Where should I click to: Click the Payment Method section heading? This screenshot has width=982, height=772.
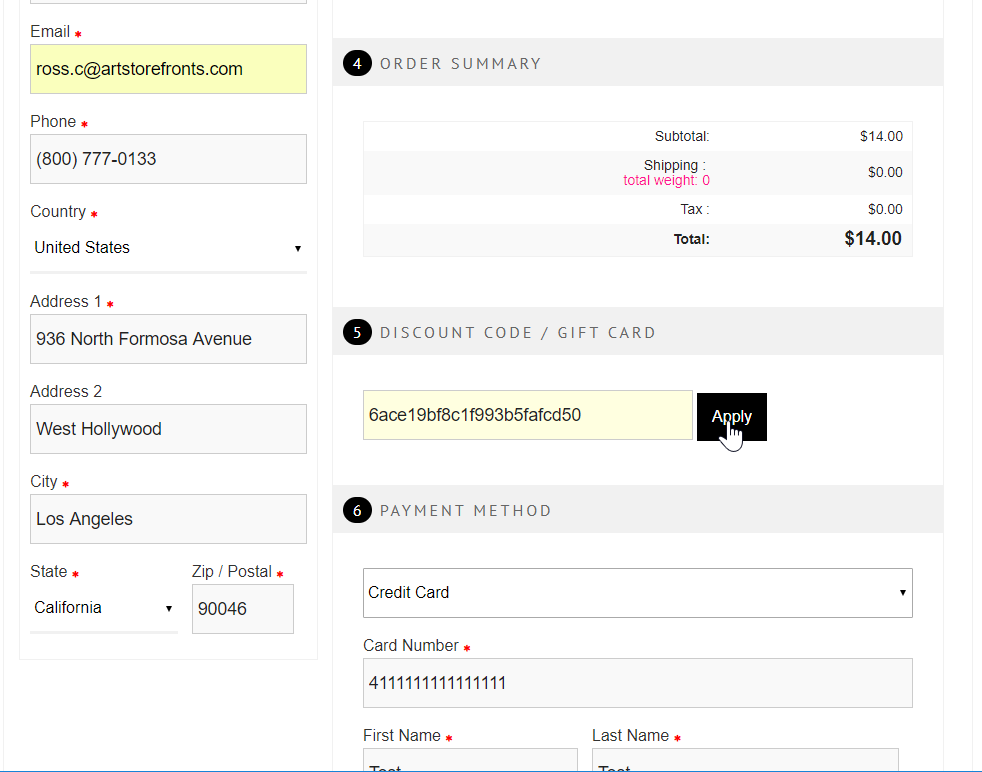[465, 511]
